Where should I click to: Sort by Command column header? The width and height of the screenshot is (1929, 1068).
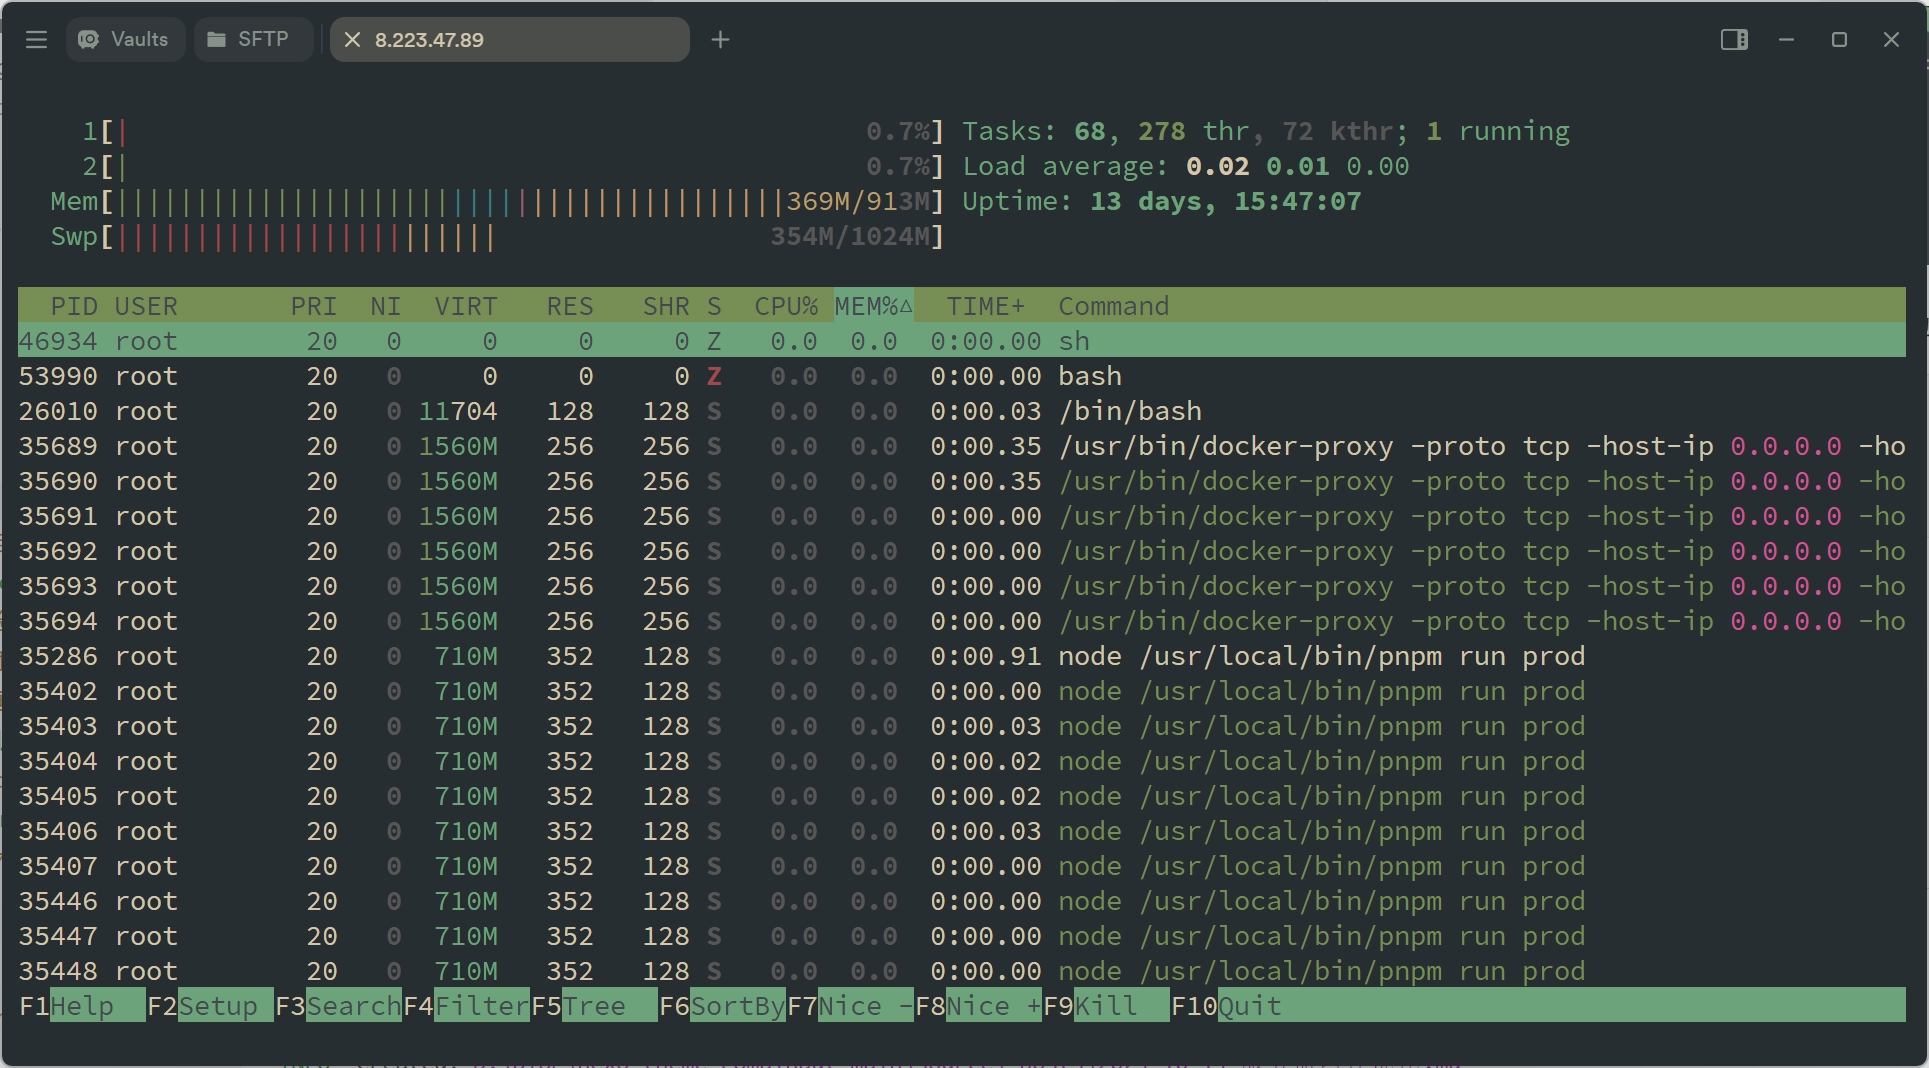1114,306
